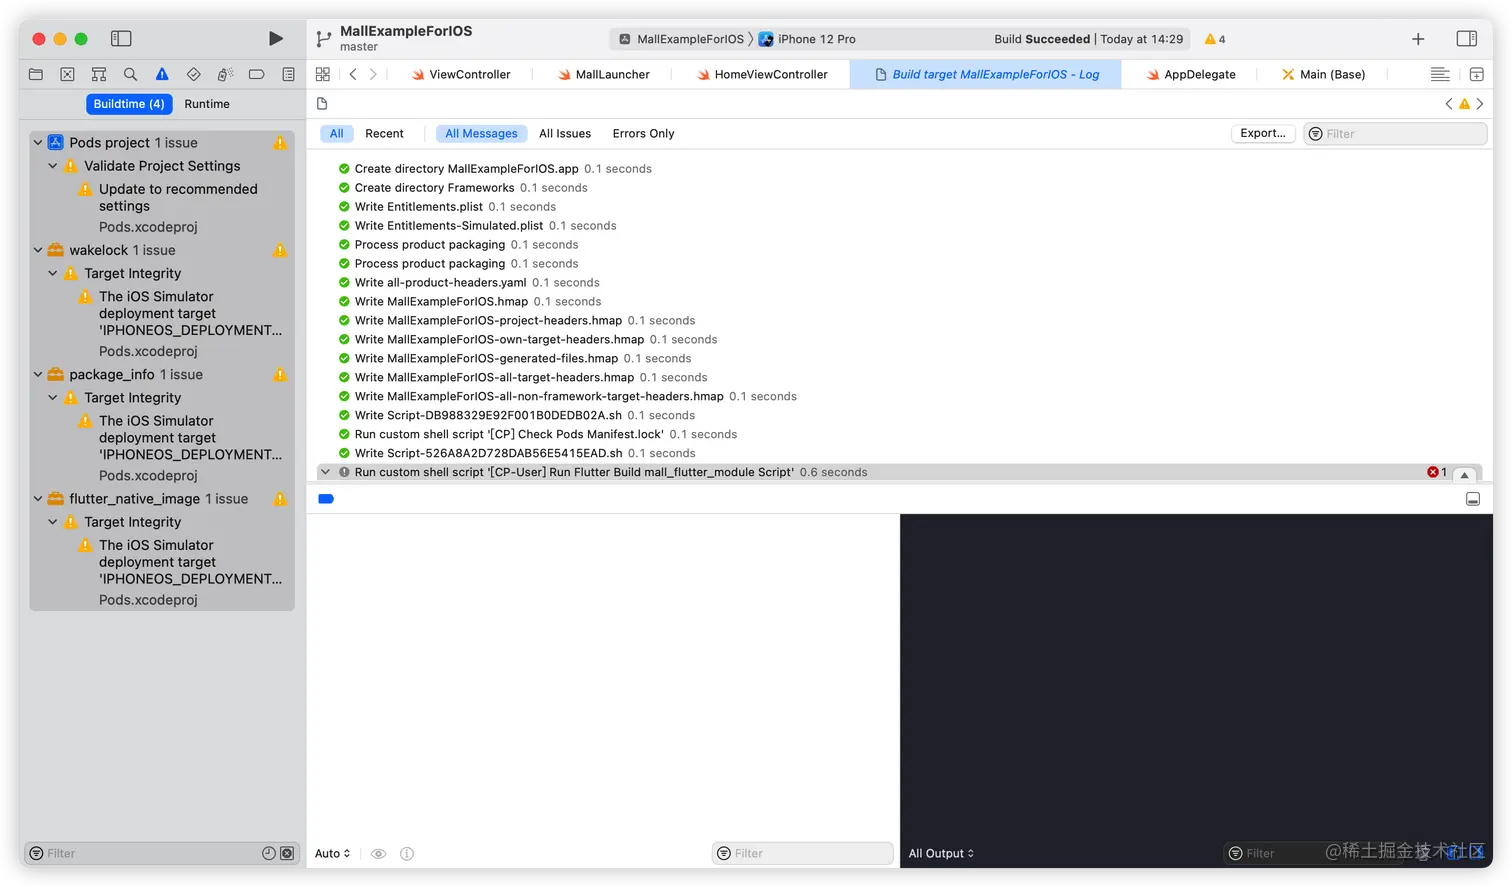The height and width of the screenshot is (887, 1512).
Task: Switch to the AppDelegate tab
Action: click(1191, 74)
